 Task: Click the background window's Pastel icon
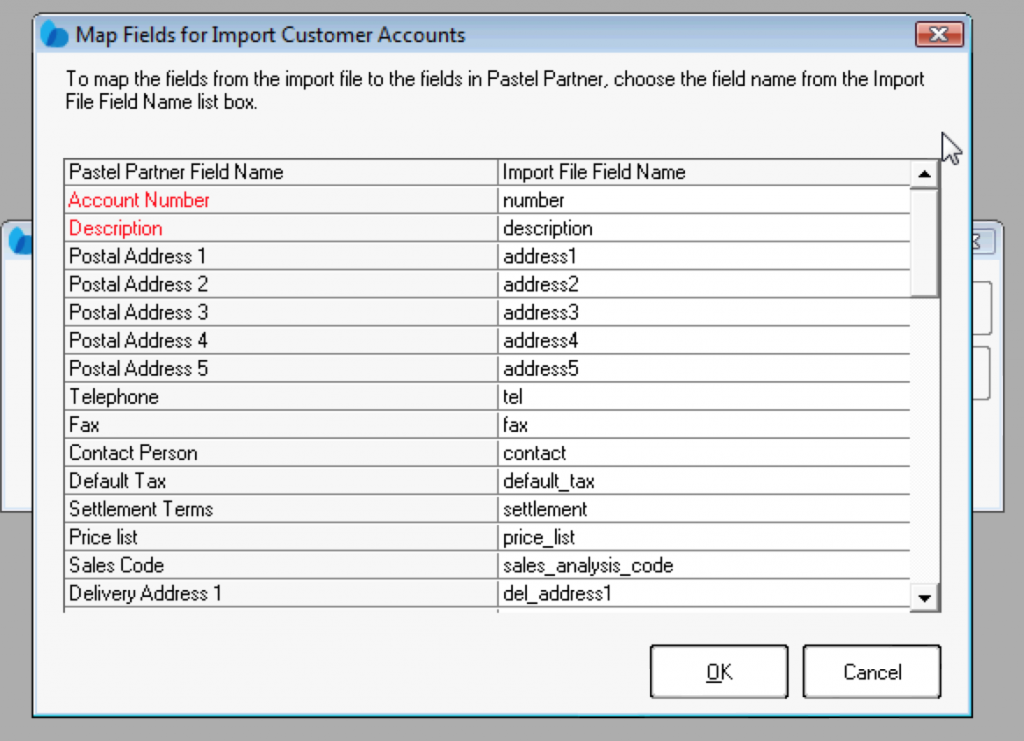(x=20, y=241)
